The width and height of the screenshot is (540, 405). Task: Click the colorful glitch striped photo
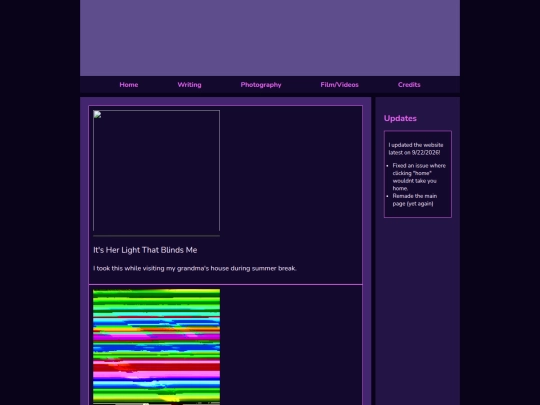tap(156, 347)
